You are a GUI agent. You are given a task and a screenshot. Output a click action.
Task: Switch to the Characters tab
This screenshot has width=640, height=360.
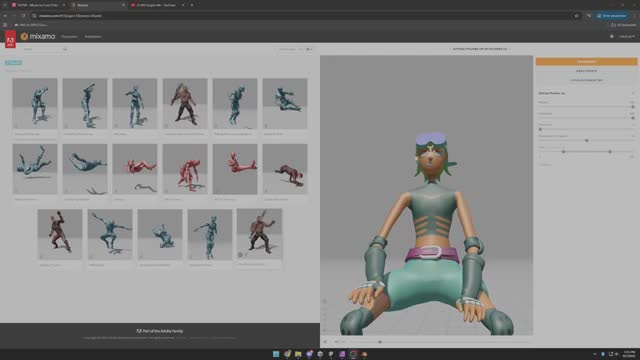tap(69, 36)
